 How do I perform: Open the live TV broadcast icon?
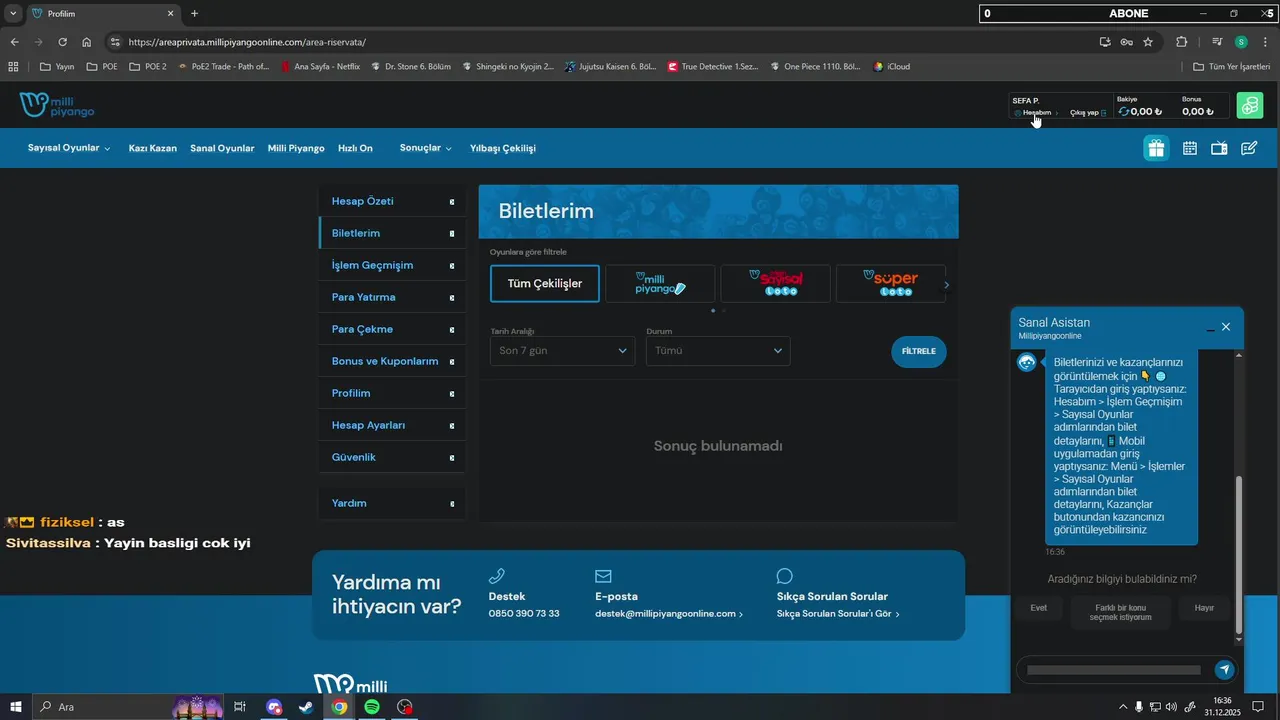pyautogui.click(x=1219, y=148)
